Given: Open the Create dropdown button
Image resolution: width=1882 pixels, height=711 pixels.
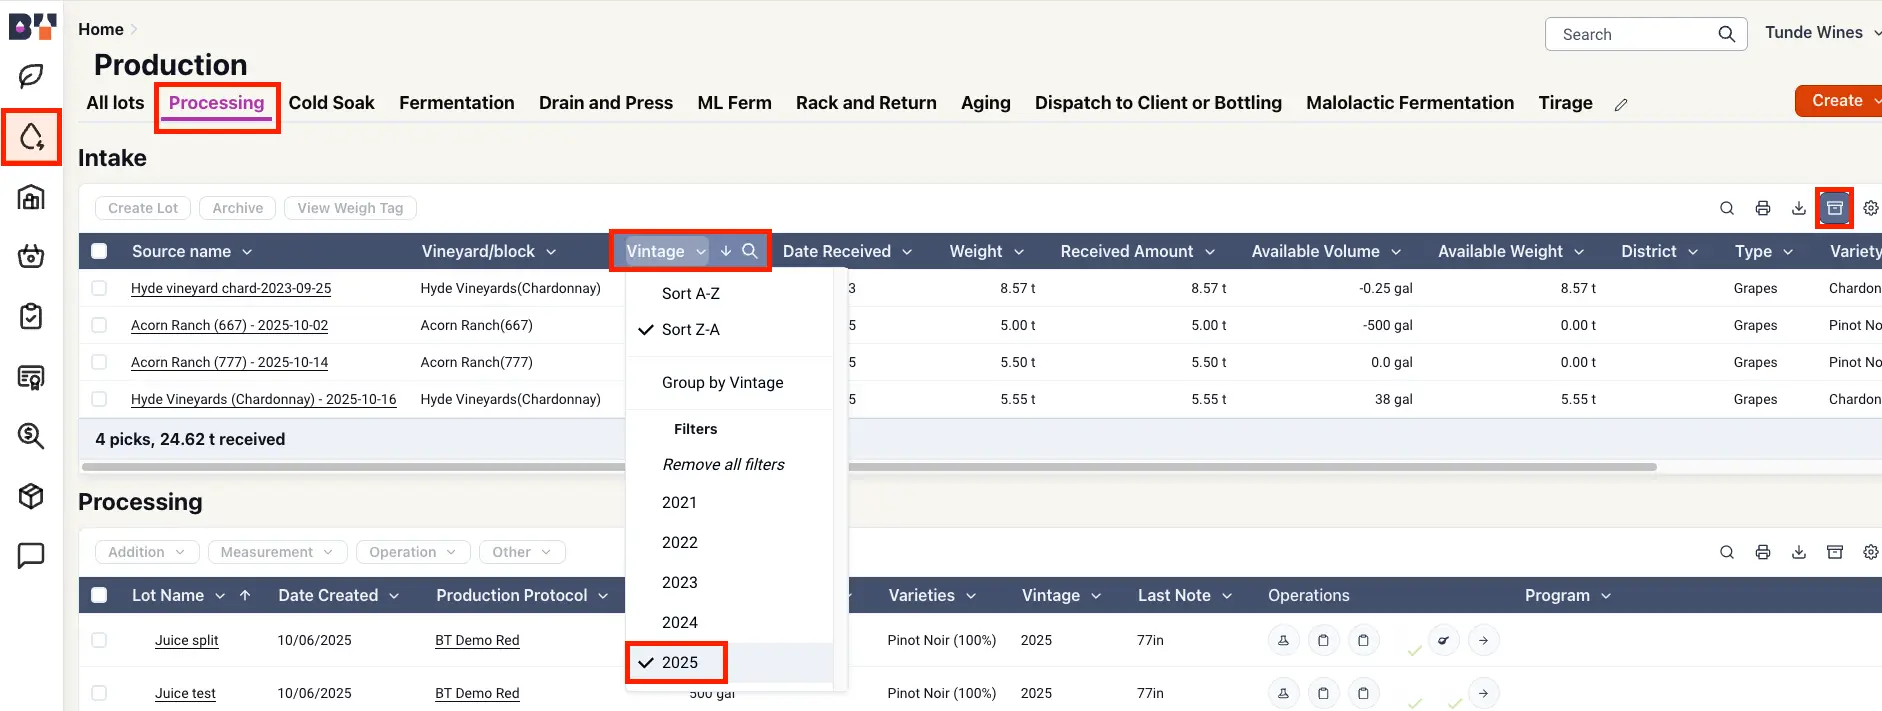Looking at the screenshot, I should click(x=1838, y=101).
